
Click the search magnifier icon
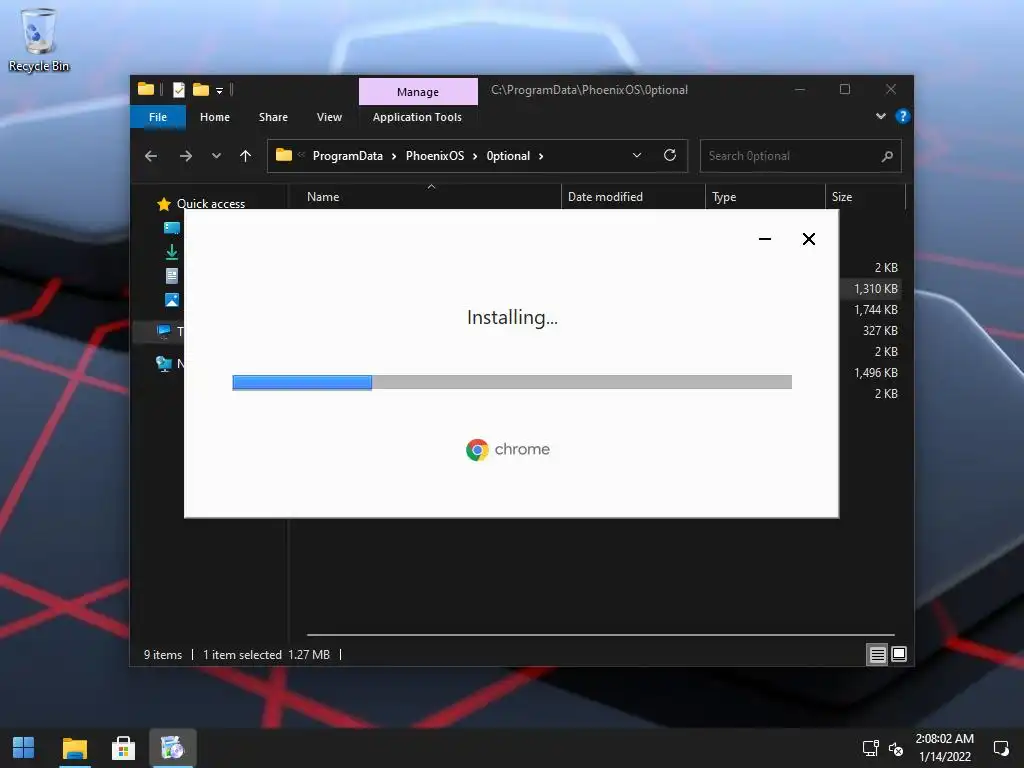point(887,156)
